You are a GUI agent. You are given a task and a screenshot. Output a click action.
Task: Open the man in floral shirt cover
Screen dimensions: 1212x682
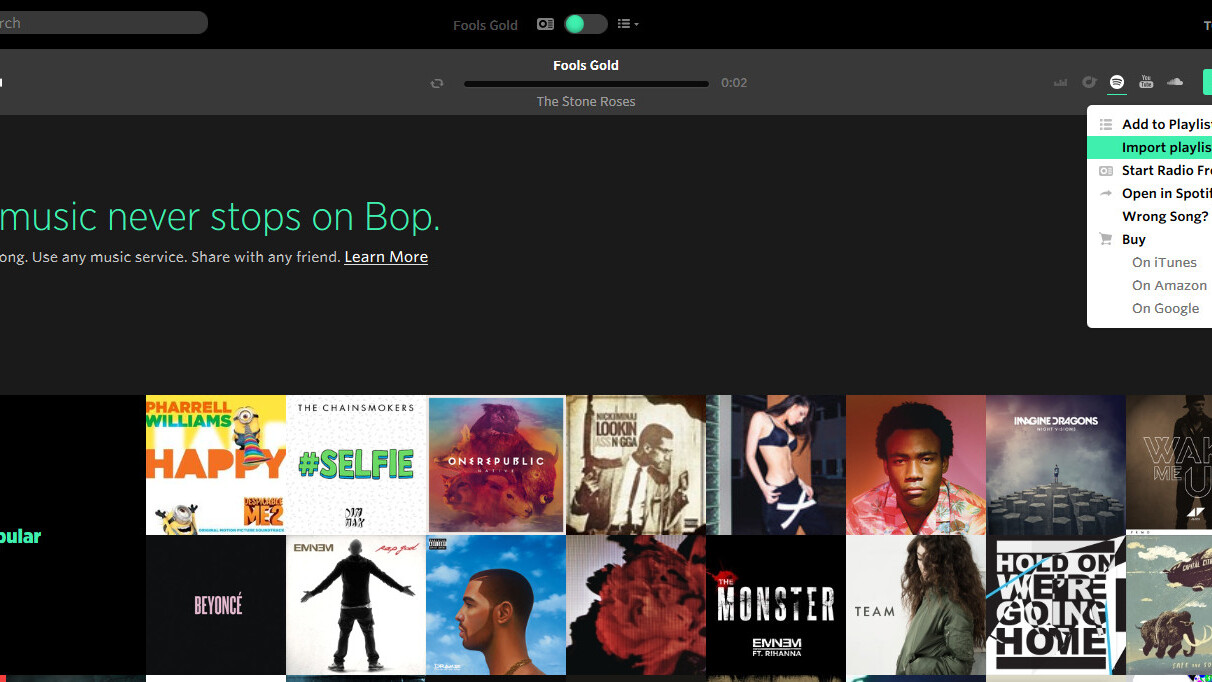916,465
